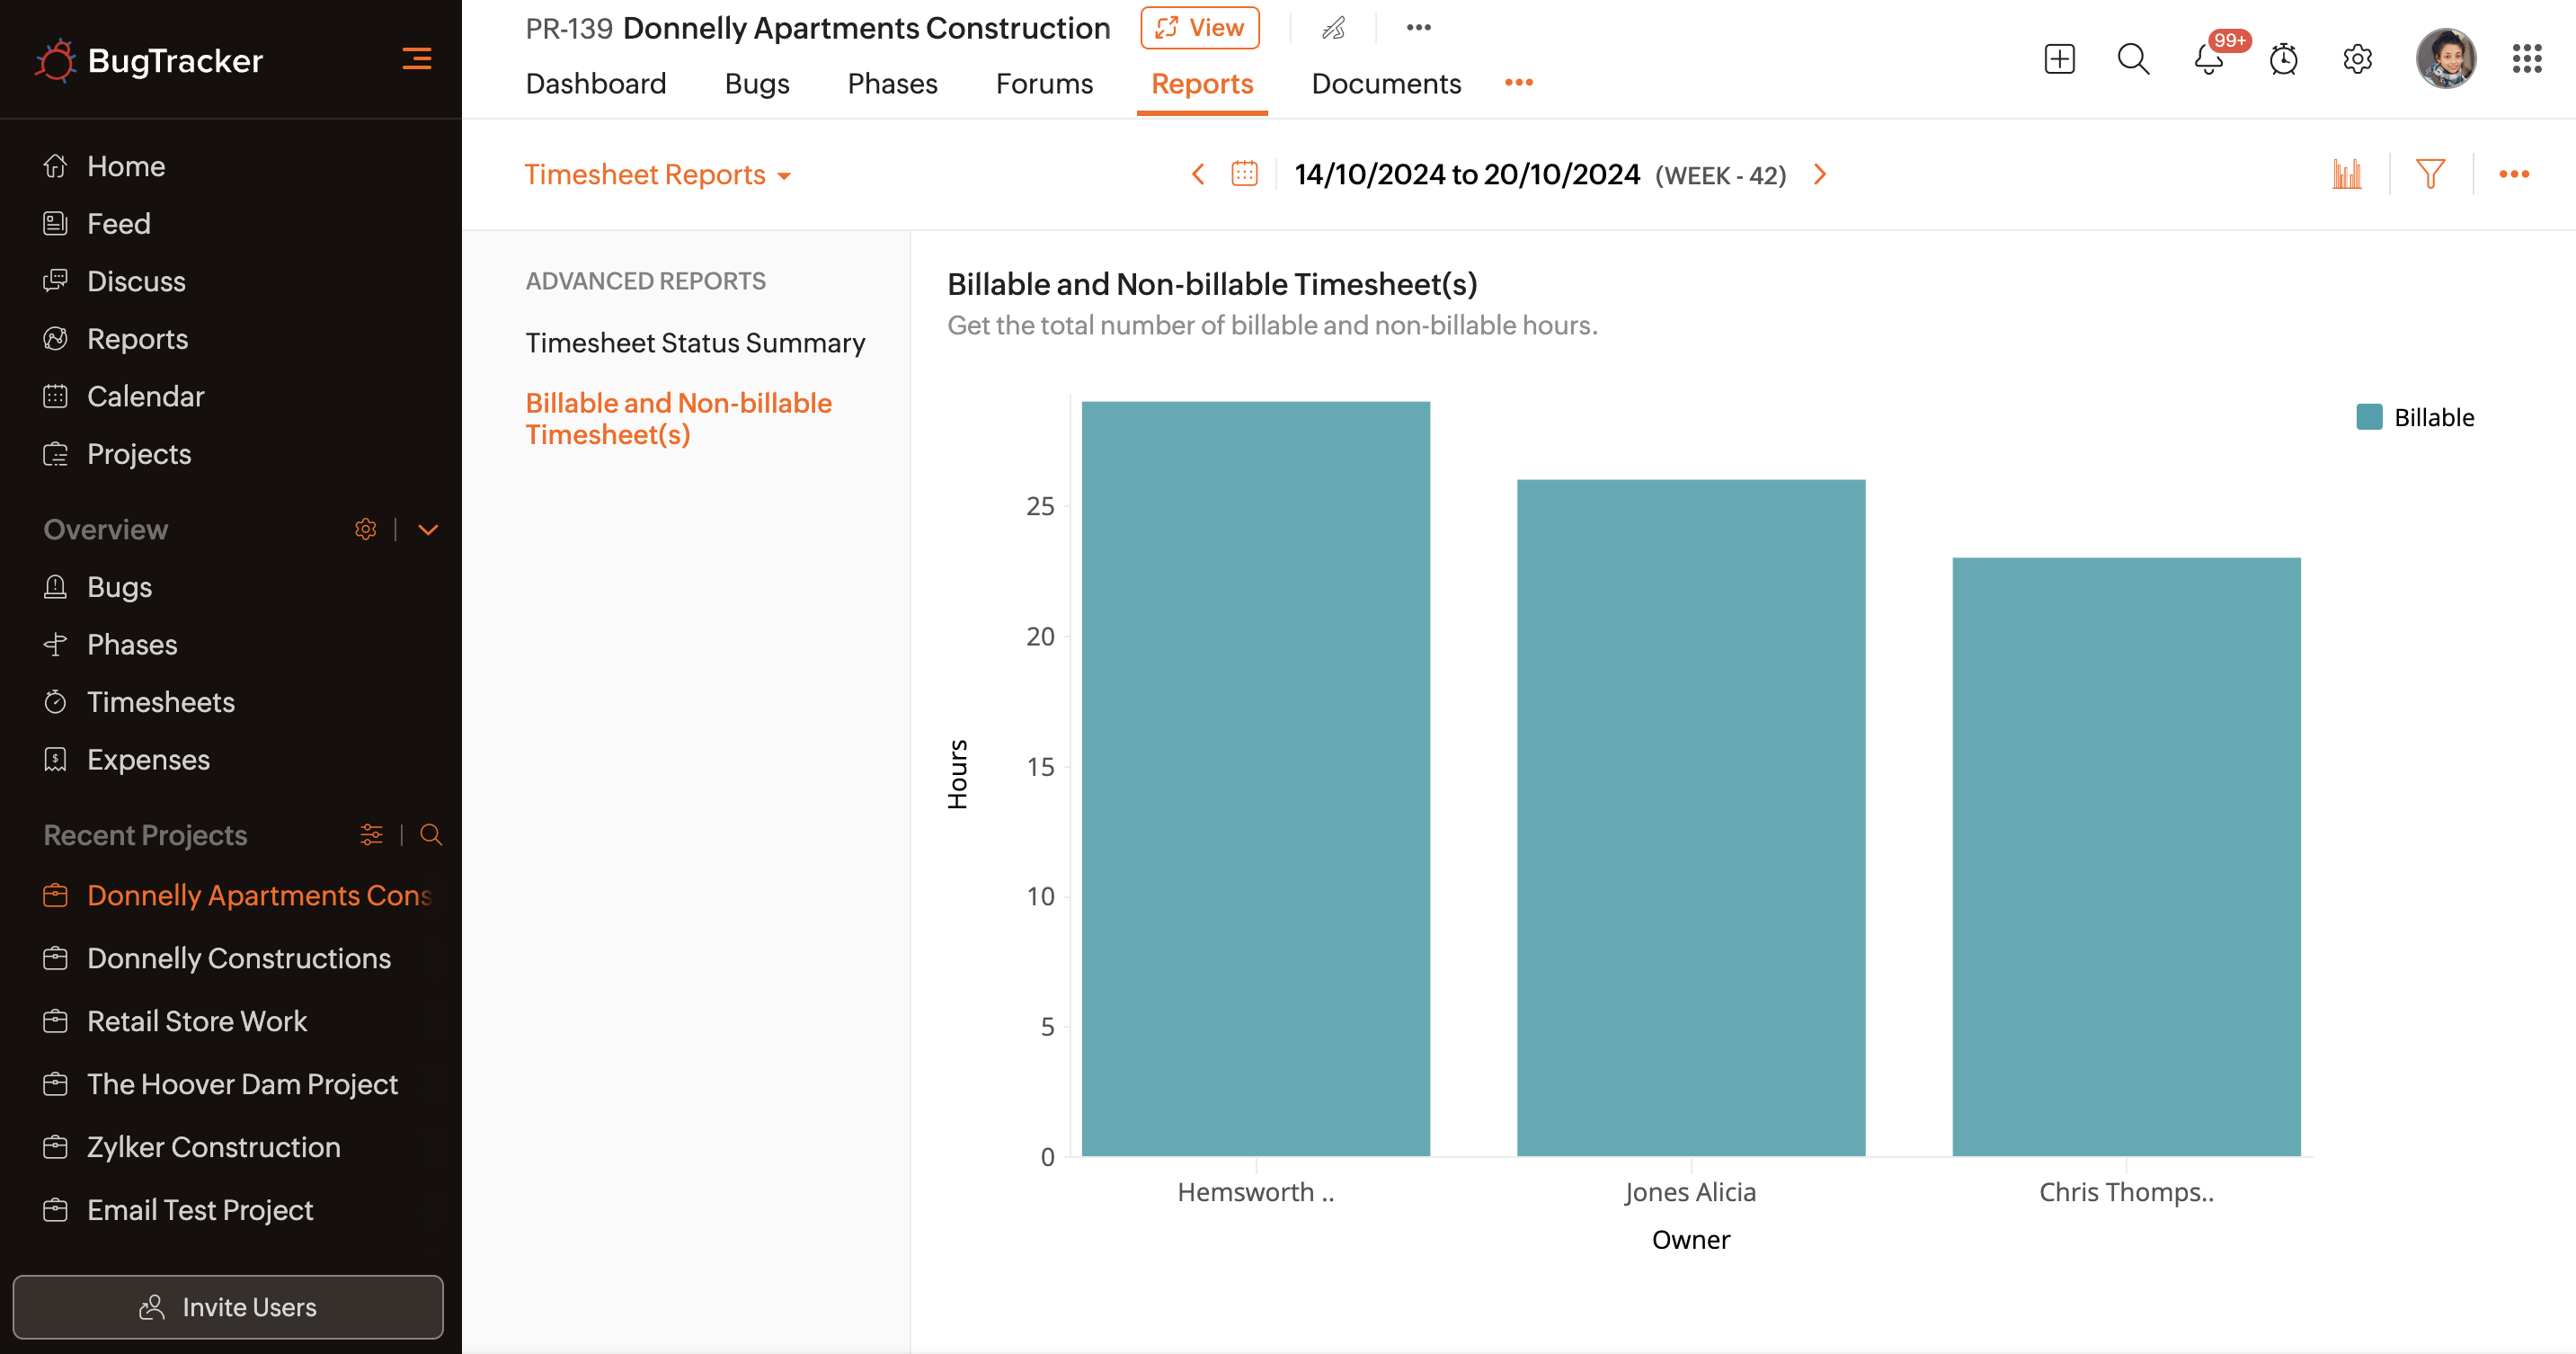Click the quick add plus icon
The width and height of the screenshot is (2576, 1354).
coord(2059,60)
